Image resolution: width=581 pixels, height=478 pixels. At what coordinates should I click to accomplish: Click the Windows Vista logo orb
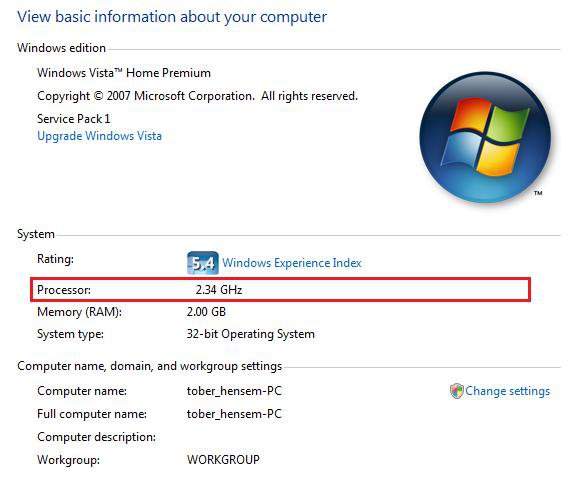(x=485, y=137)
